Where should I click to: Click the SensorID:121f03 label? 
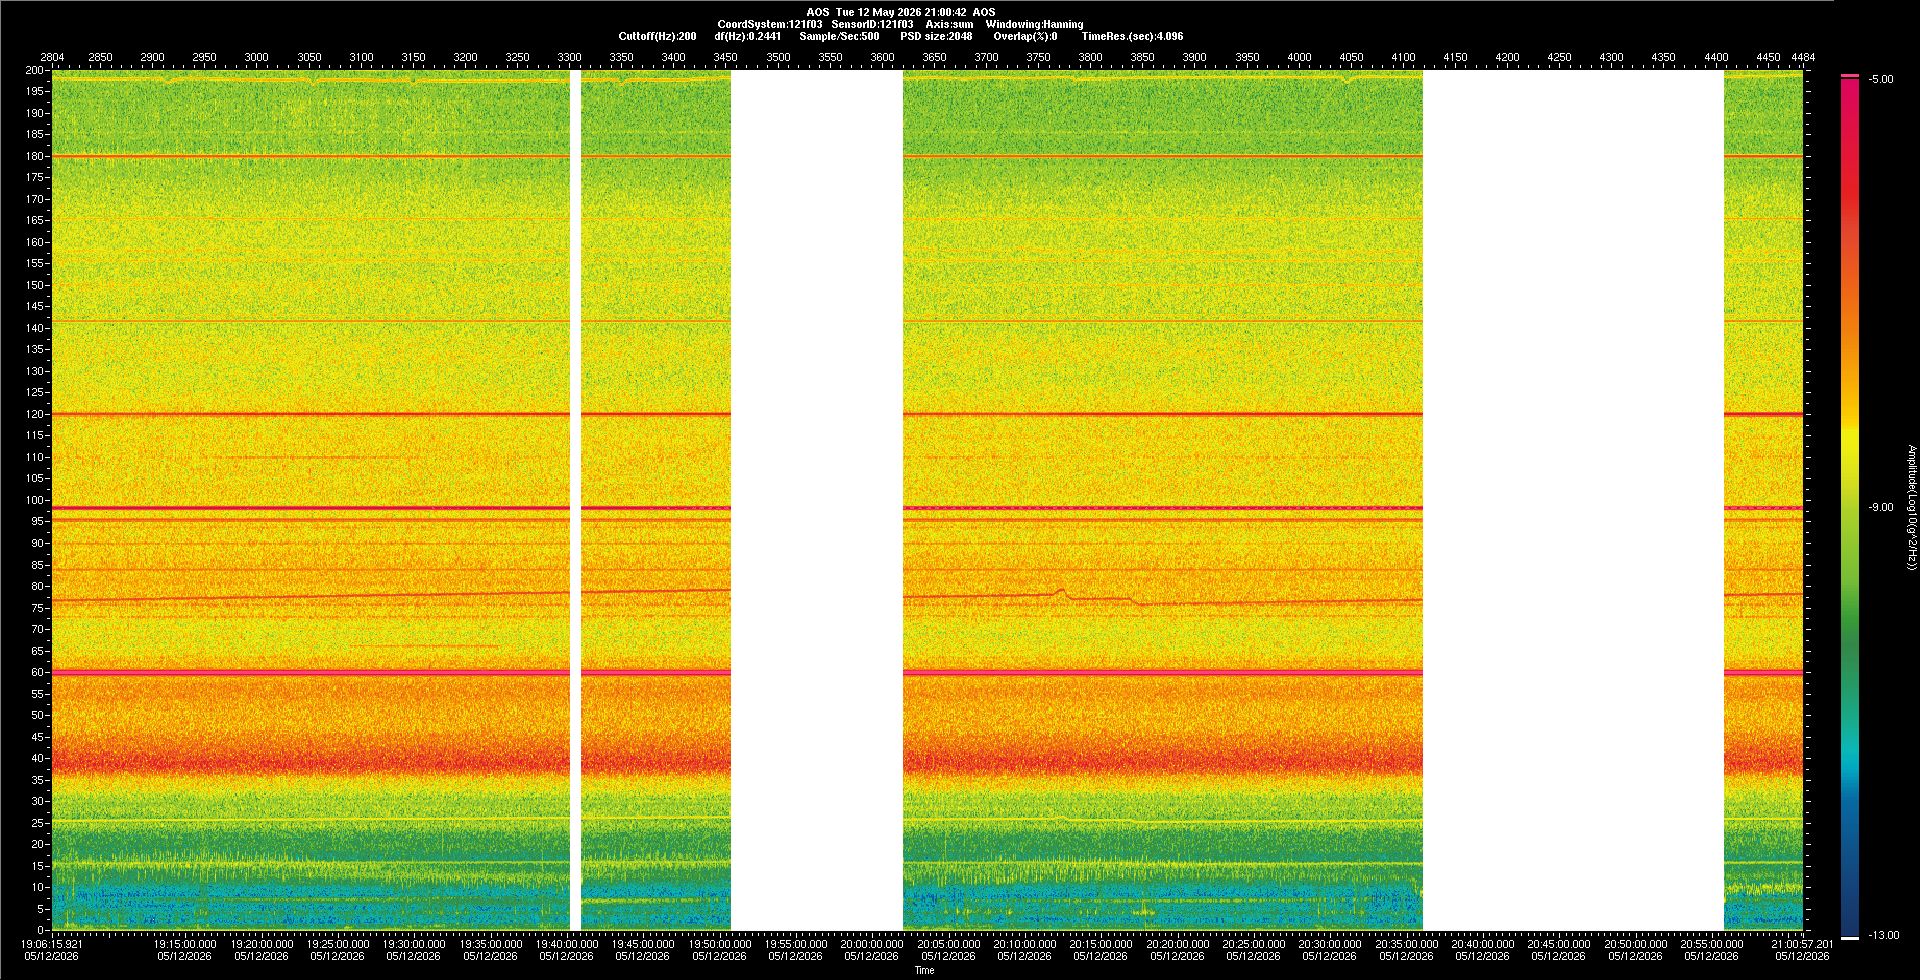pos(872,24)
